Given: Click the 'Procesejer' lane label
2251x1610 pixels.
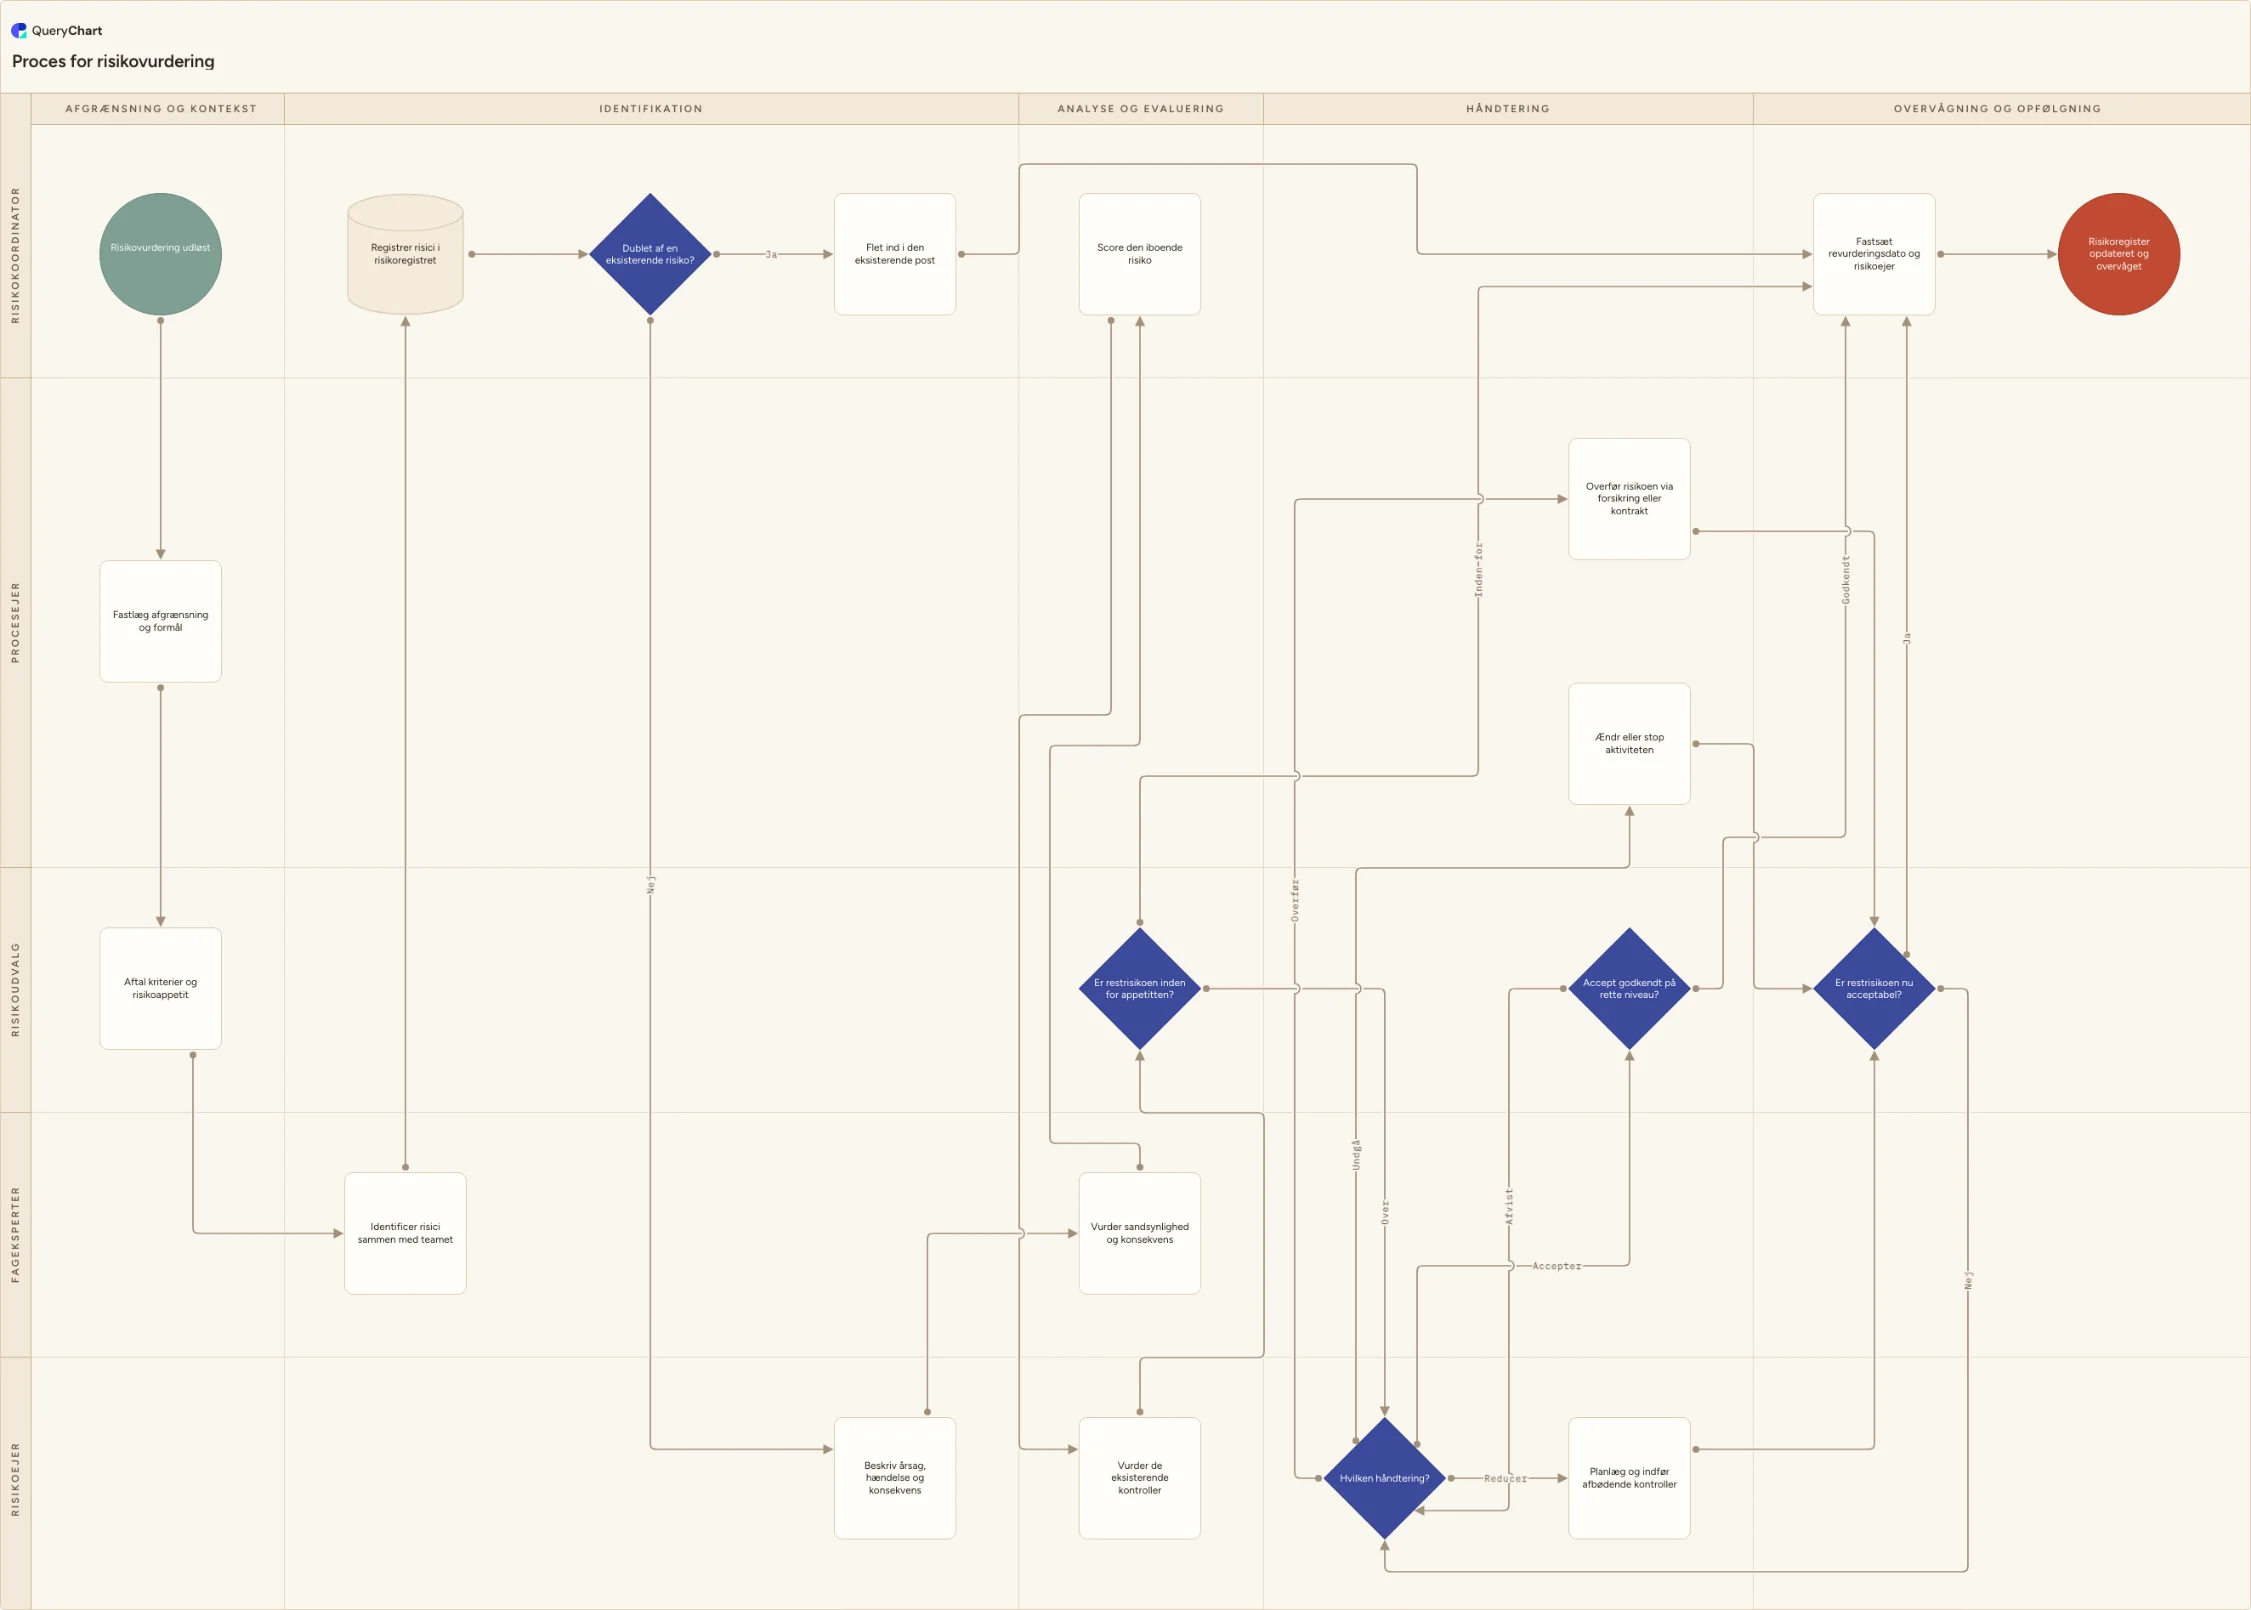Looking at the screenshot, I should click(15, 622).
